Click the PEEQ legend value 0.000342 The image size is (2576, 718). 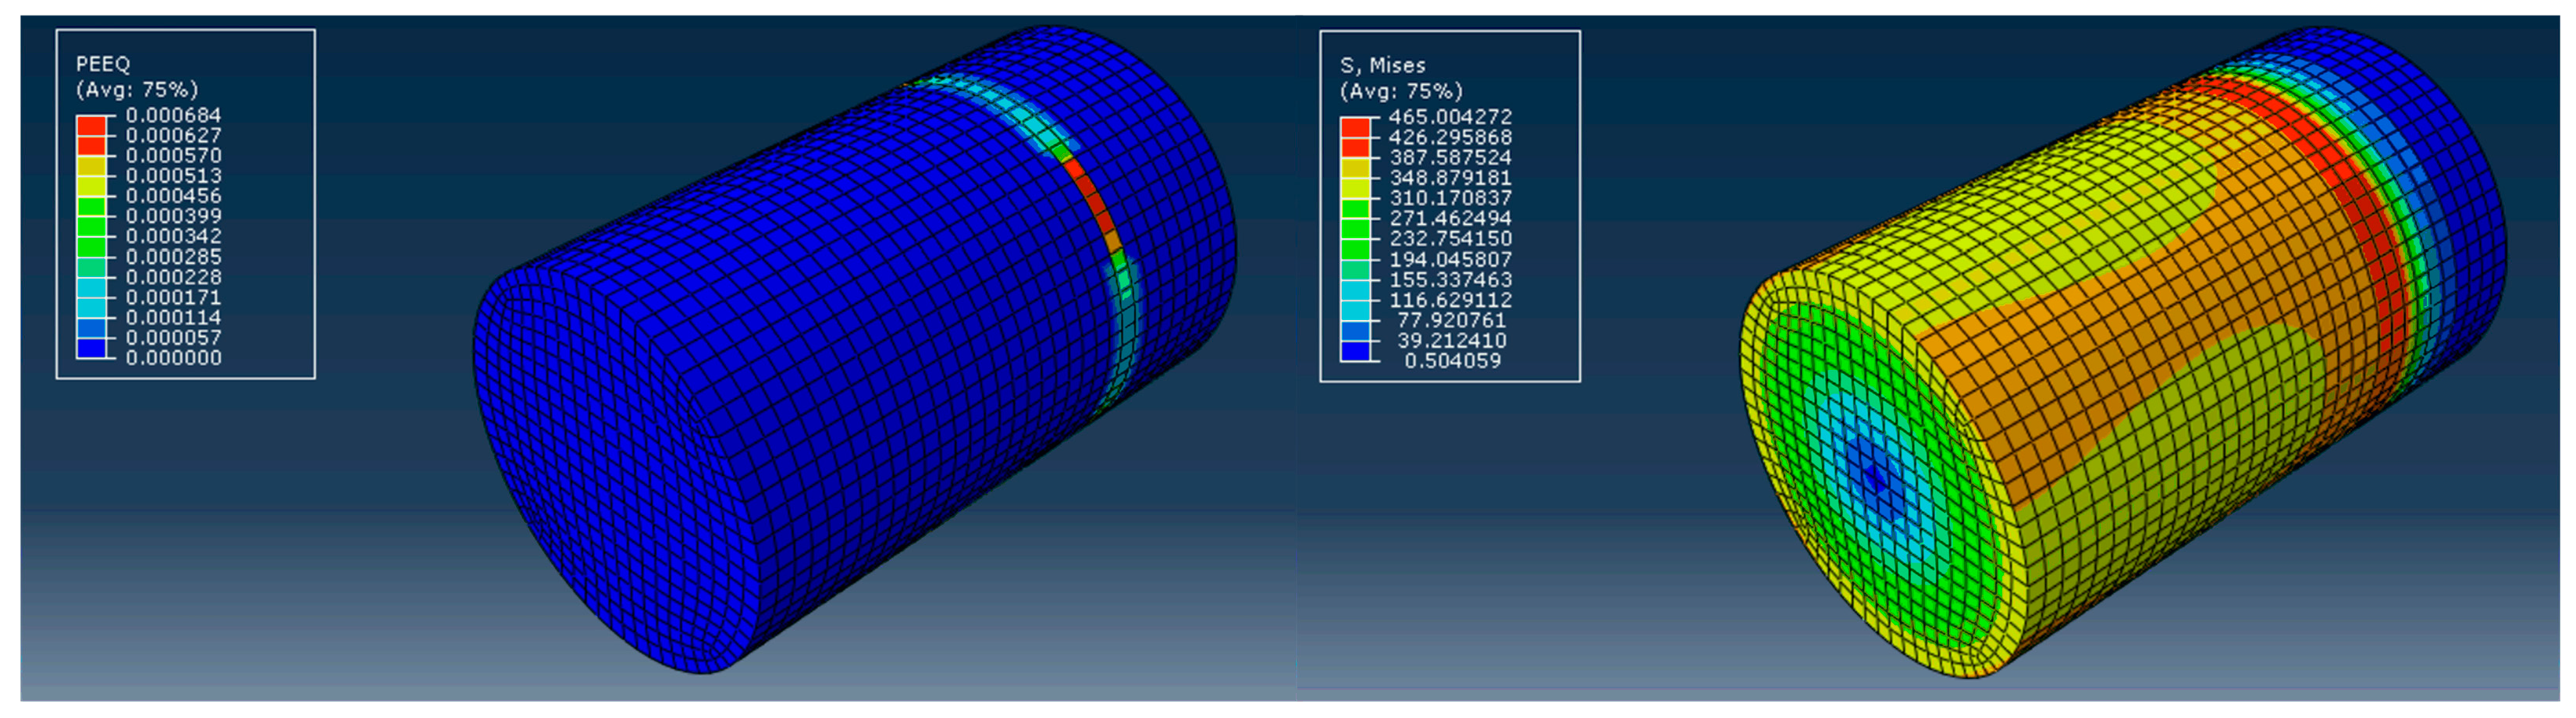tap(173, 237)
